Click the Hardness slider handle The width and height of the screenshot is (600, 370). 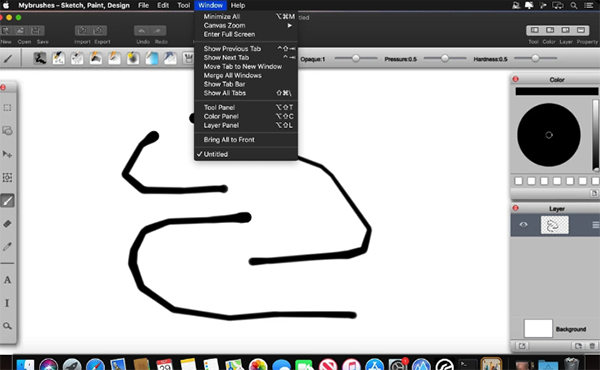535,58
